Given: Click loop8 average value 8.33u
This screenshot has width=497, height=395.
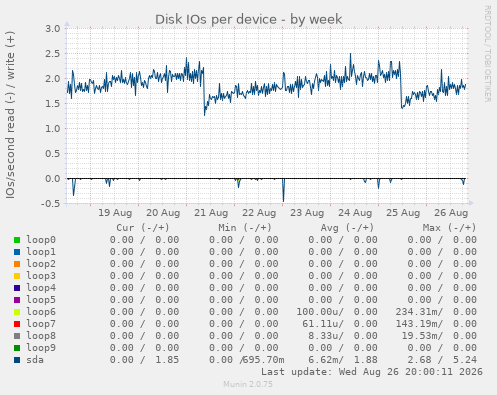Looking at the screenshot, I should coord(323,336).
